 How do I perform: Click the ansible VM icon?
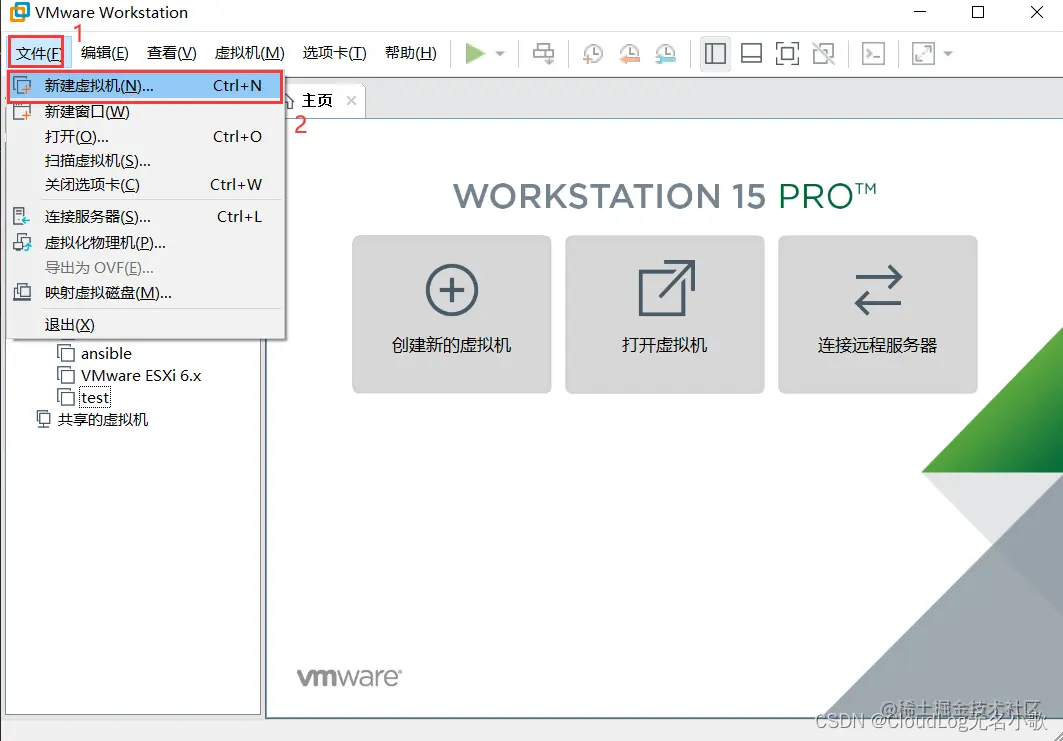(66, 353)
